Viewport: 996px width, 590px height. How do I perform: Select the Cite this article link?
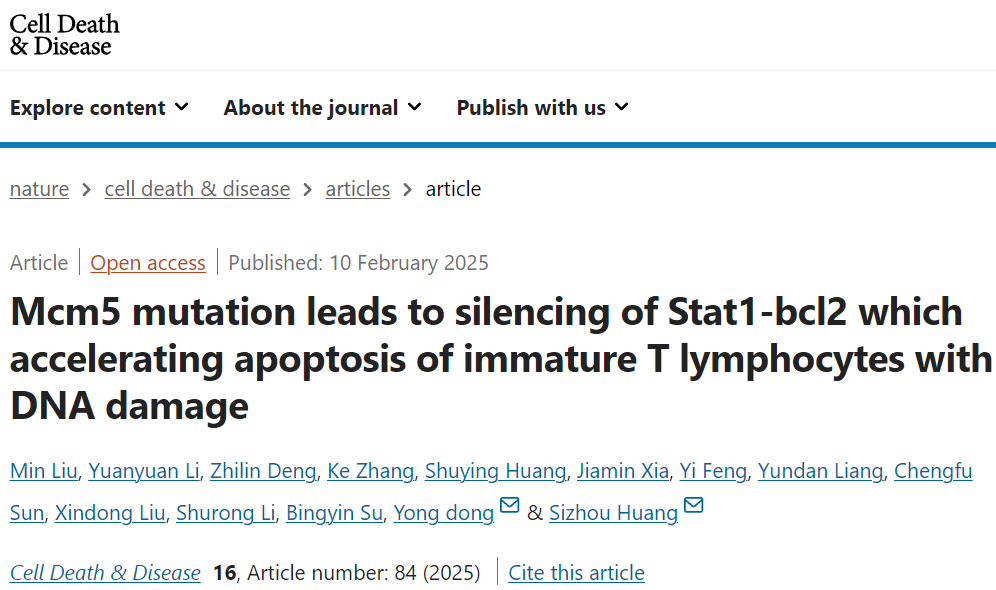[x=576, y=573]
